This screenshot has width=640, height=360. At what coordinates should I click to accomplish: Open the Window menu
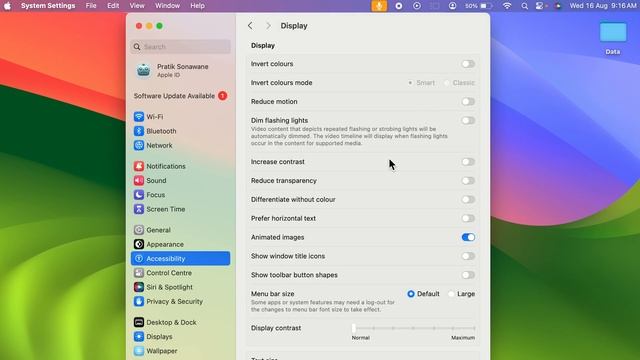[167, 6]
